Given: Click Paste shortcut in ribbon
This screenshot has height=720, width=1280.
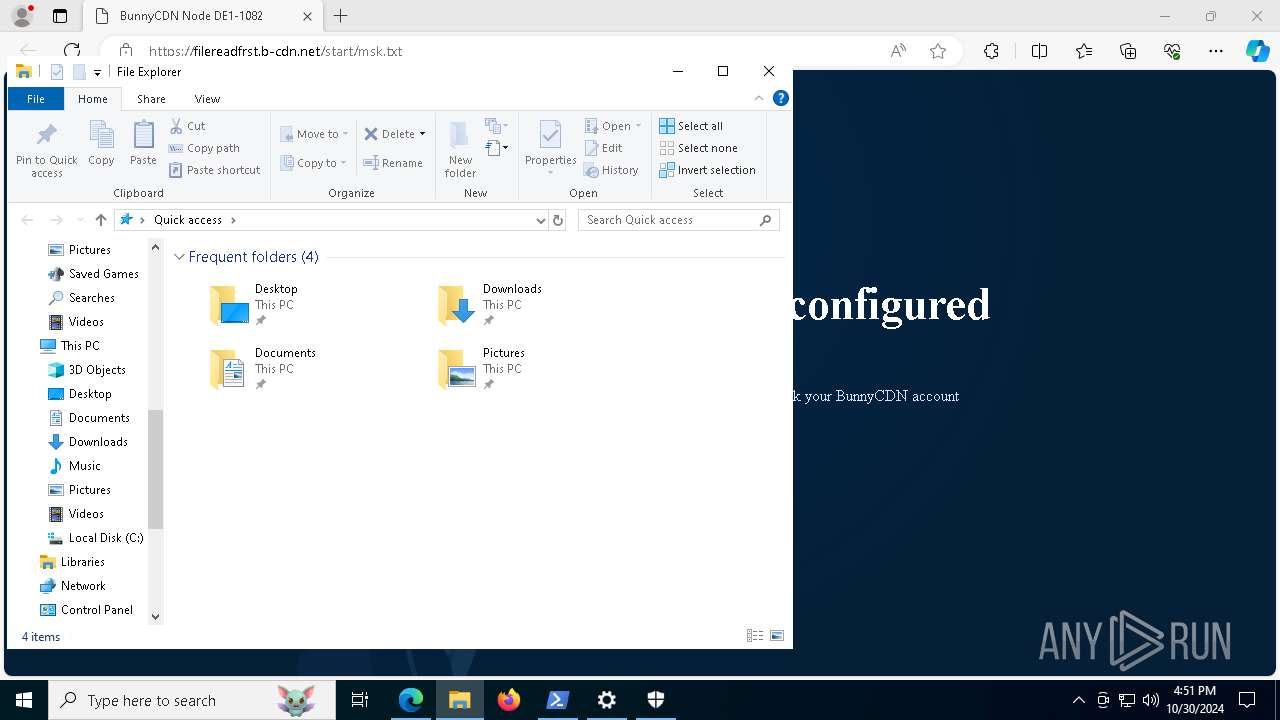Looking at the screenshot, I should click(215, 170).
